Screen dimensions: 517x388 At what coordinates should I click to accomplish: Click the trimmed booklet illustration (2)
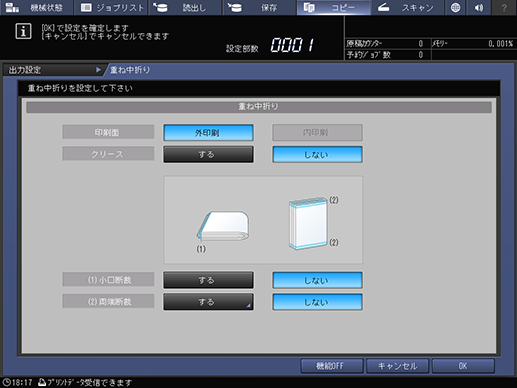pos(308,223)
